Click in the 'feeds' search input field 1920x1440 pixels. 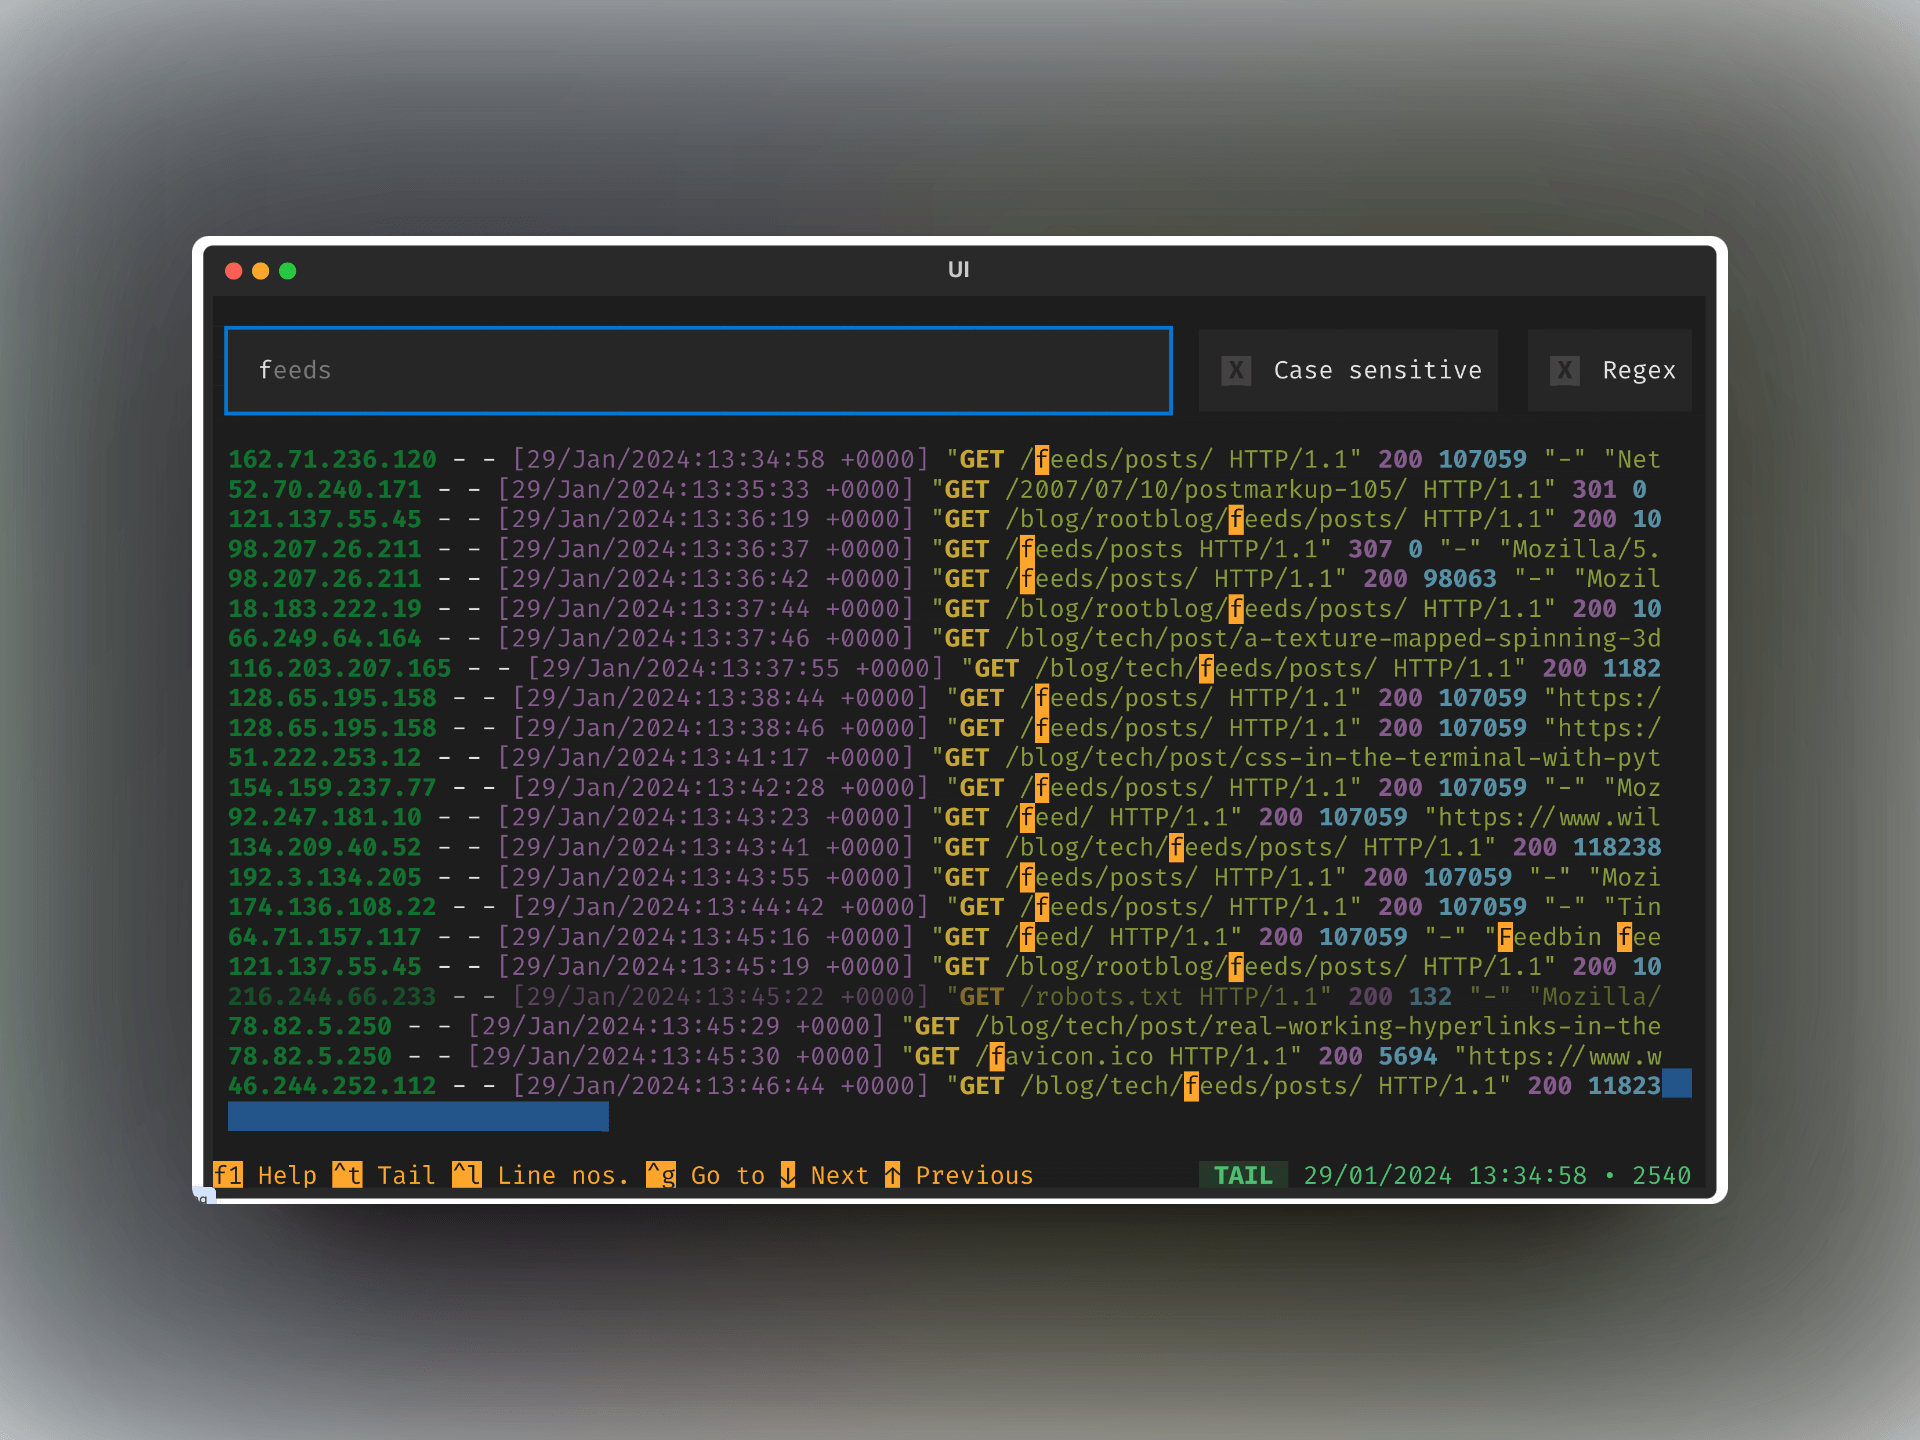698,371
